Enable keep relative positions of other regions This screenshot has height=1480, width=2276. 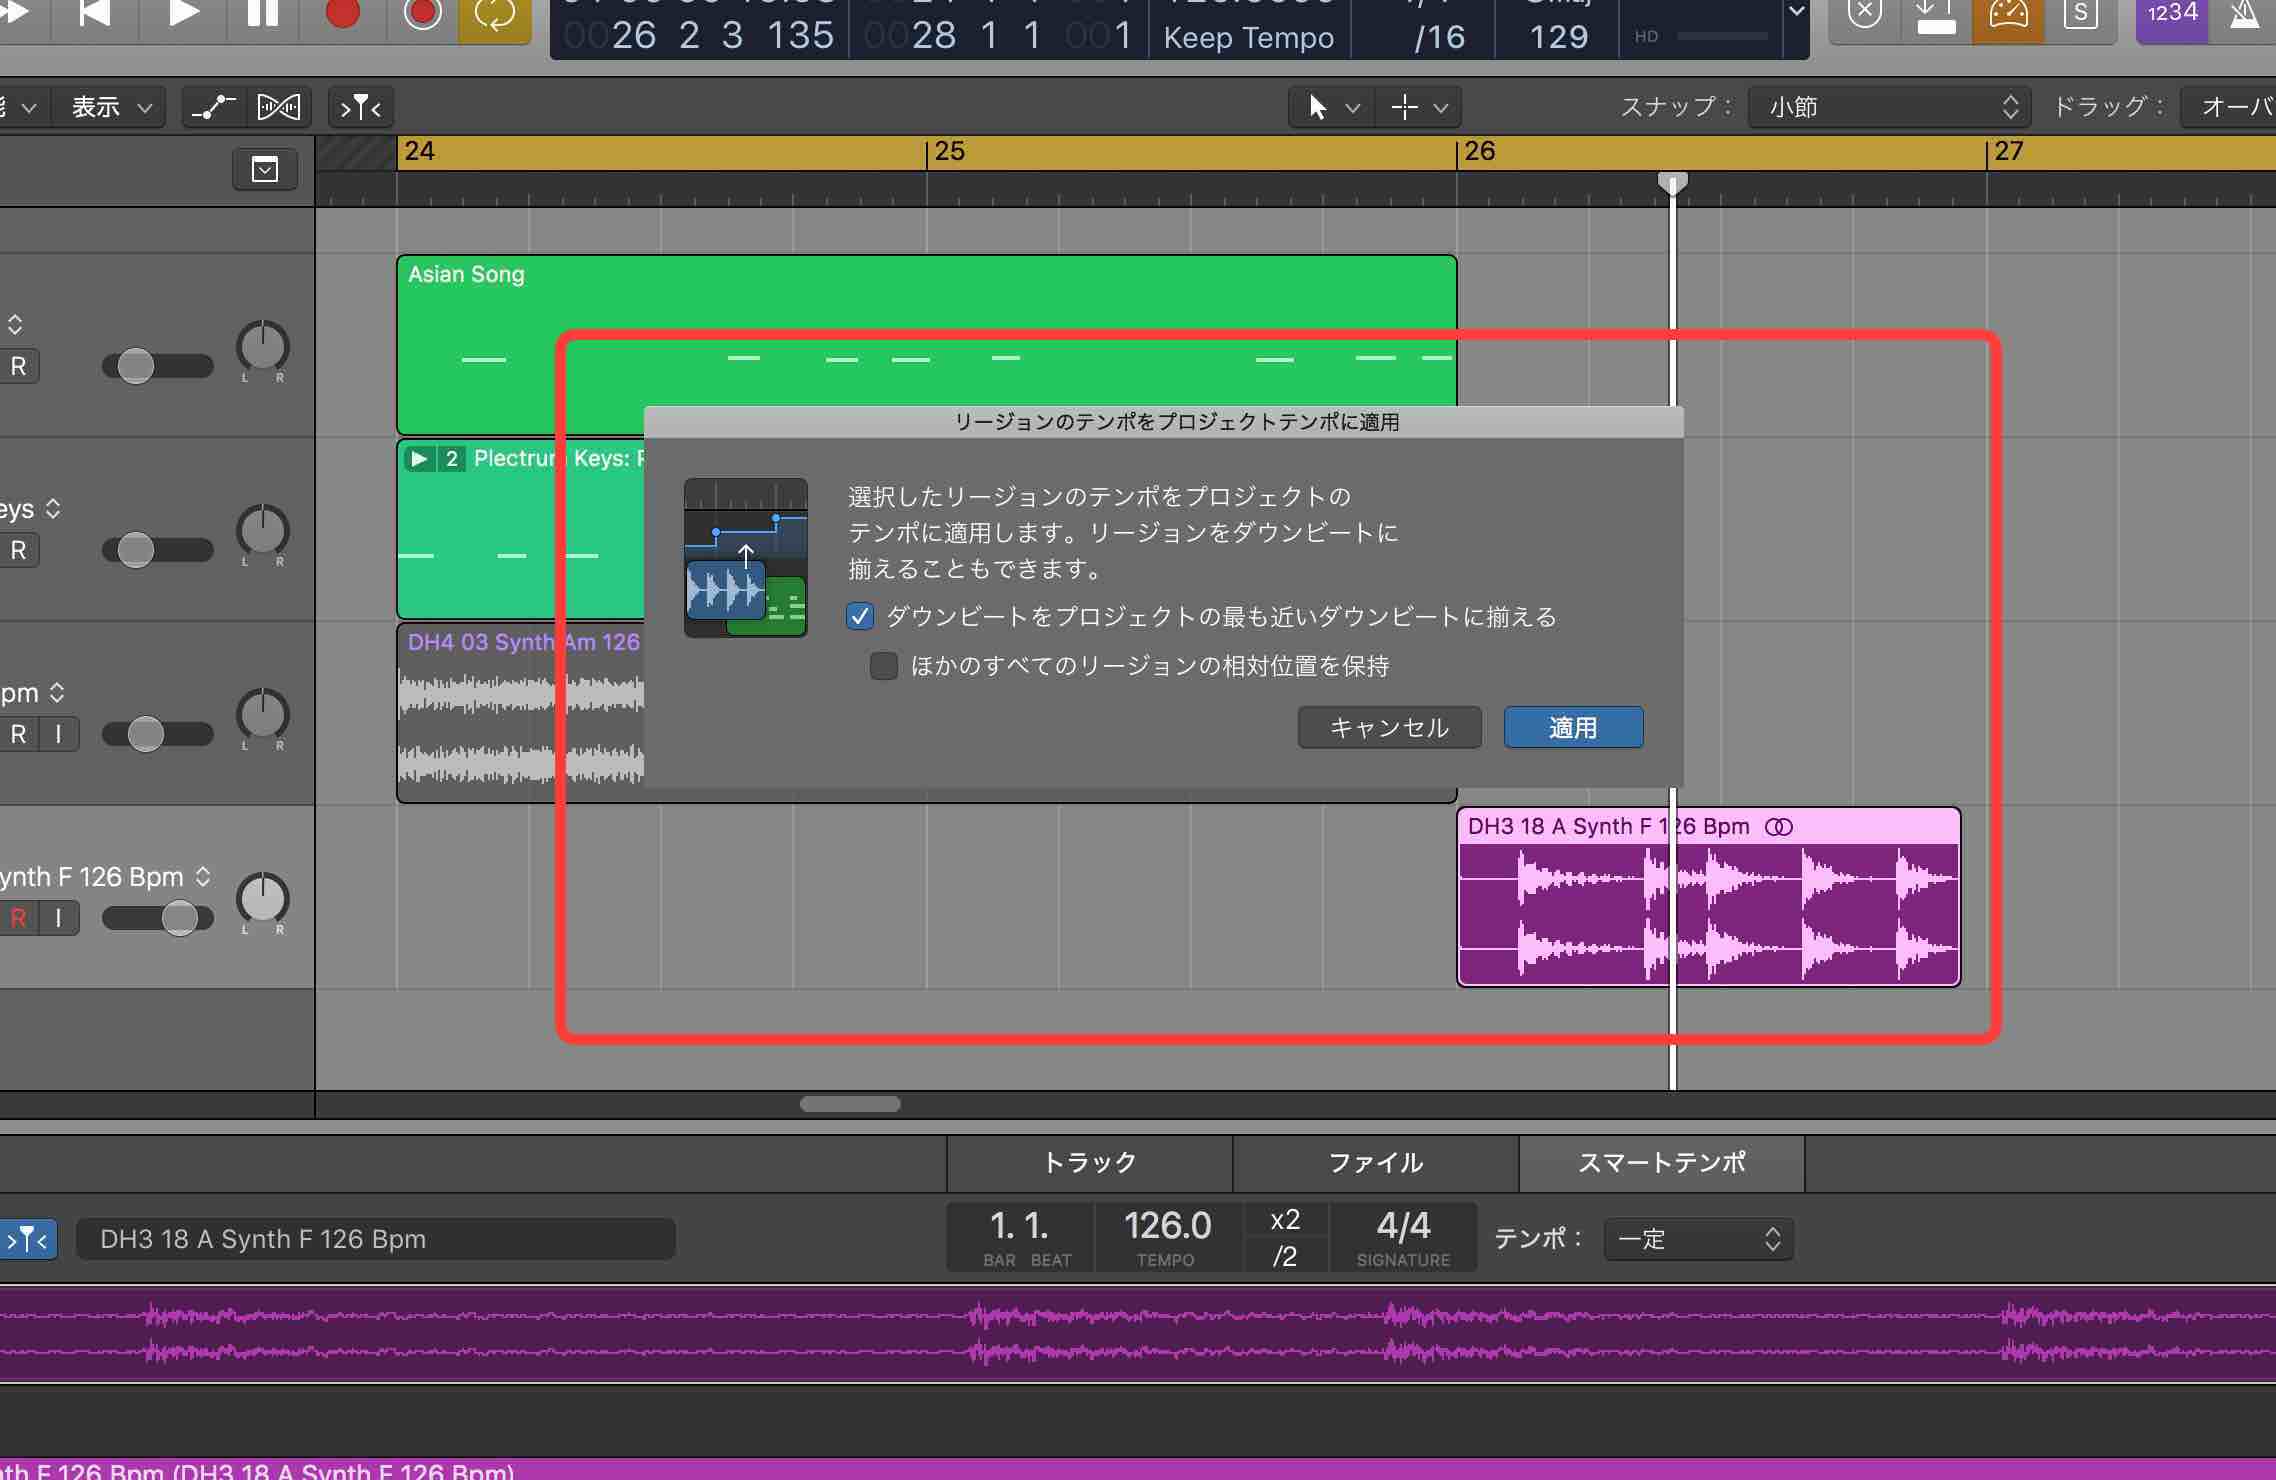tap(884, 666)
